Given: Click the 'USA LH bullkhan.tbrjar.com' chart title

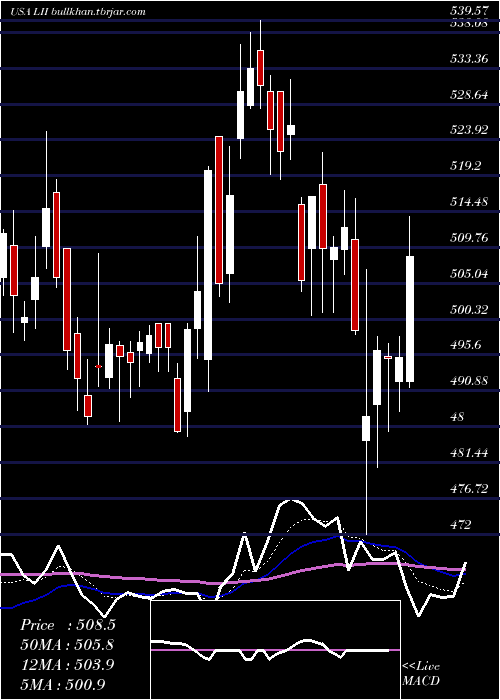Looking at the screenshot, I should 78,12.
